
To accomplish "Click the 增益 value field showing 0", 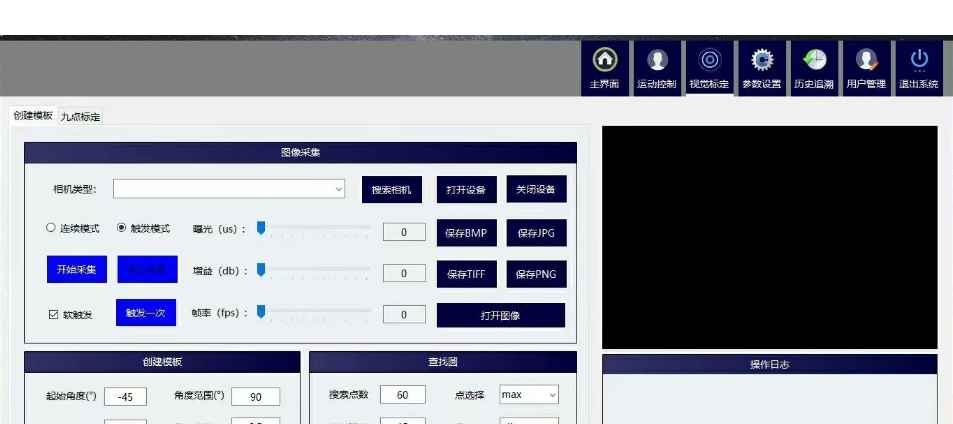I will pyautogui.click(x=404, y=273).
